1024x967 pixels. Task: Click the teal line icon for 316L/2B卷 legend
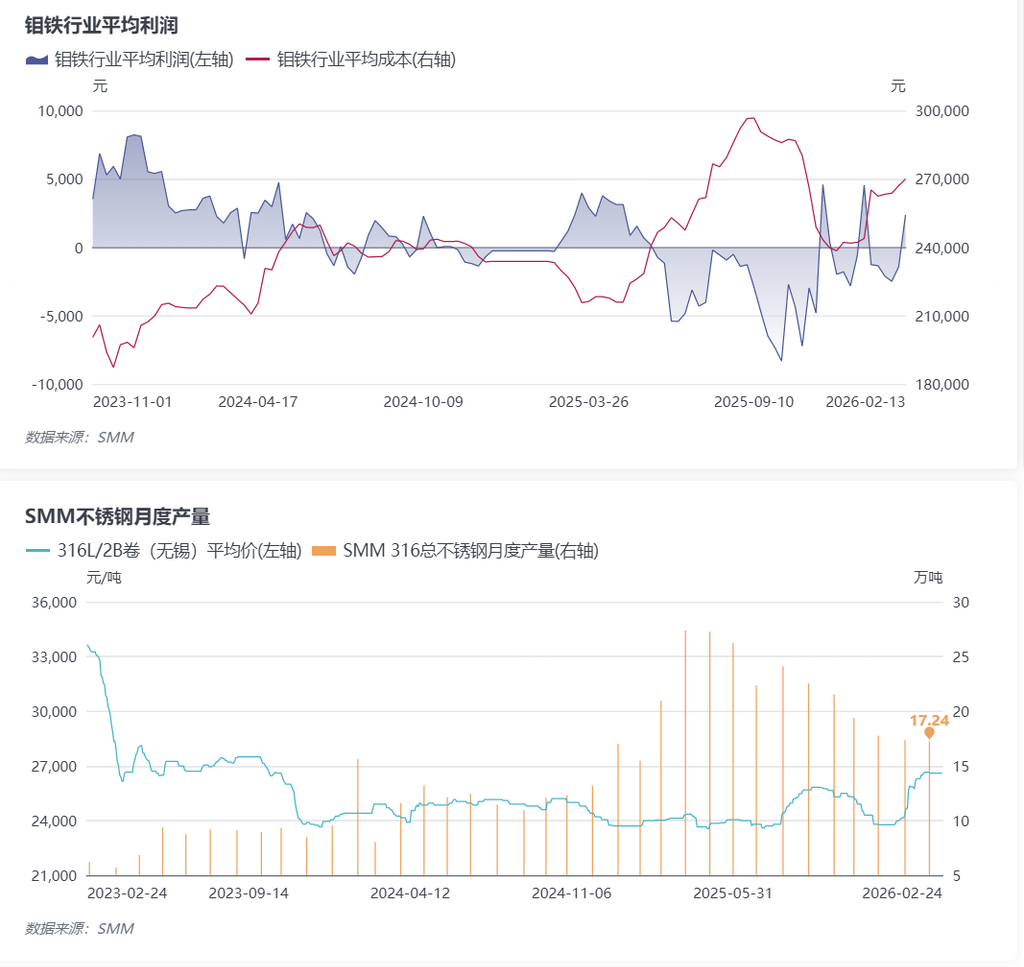point(36,550)
